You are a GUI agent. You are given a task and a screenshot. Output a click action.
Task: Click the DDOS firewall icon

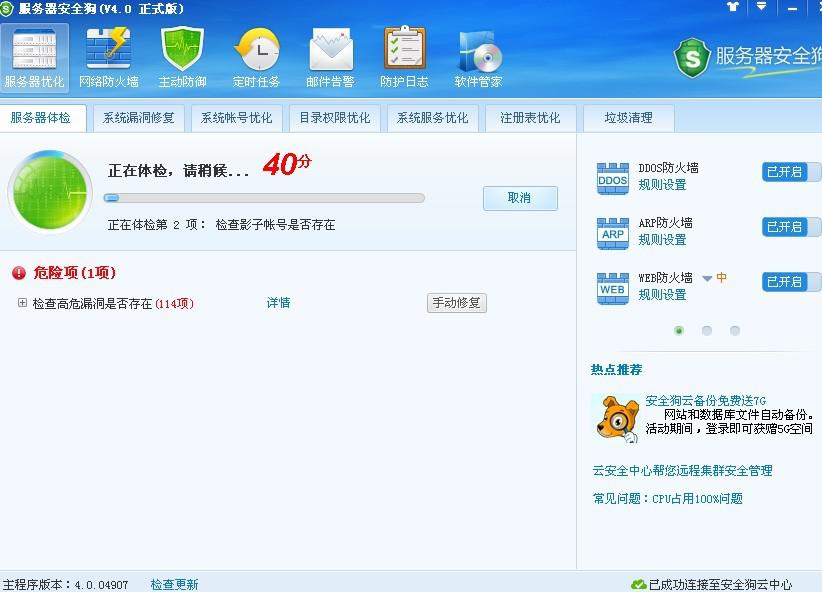pos(612,178)
